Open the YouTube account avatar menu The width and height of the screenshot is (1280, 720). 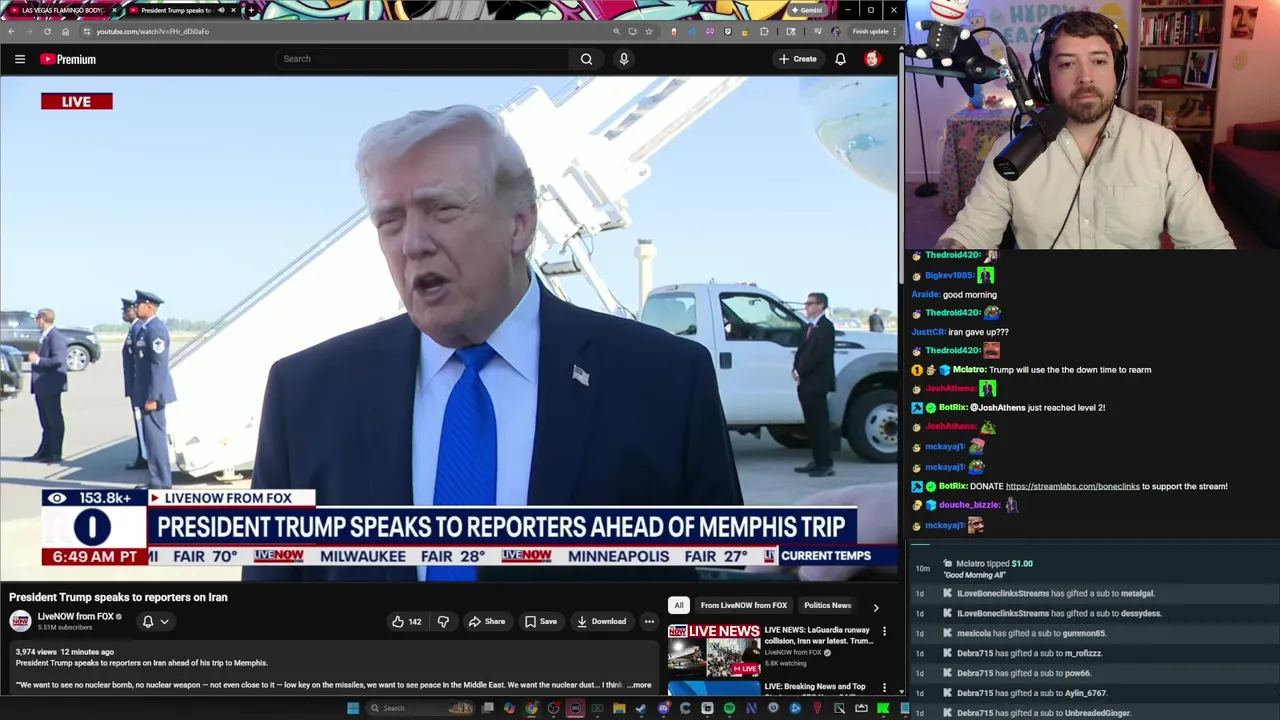872,59
